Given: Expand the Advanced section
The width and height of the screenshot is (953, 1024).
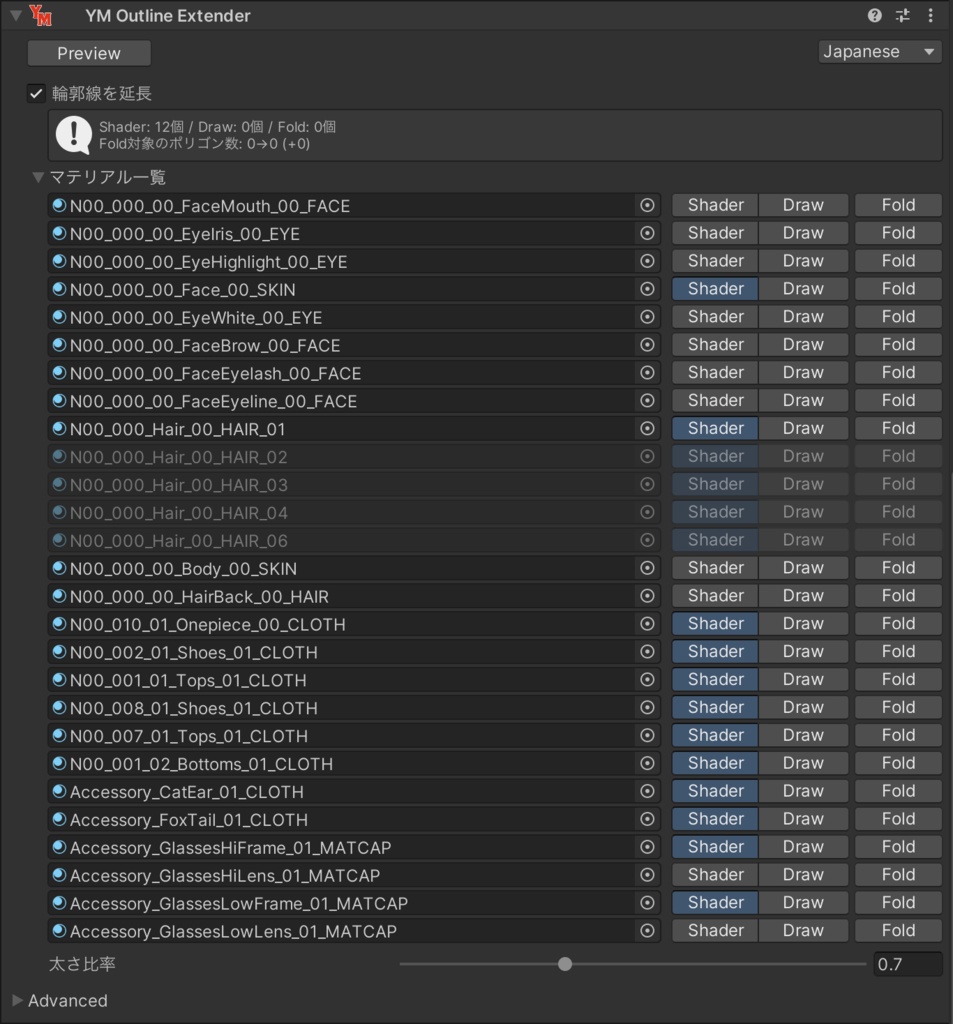Looking at the screenshot, I should click(17, 1000).
